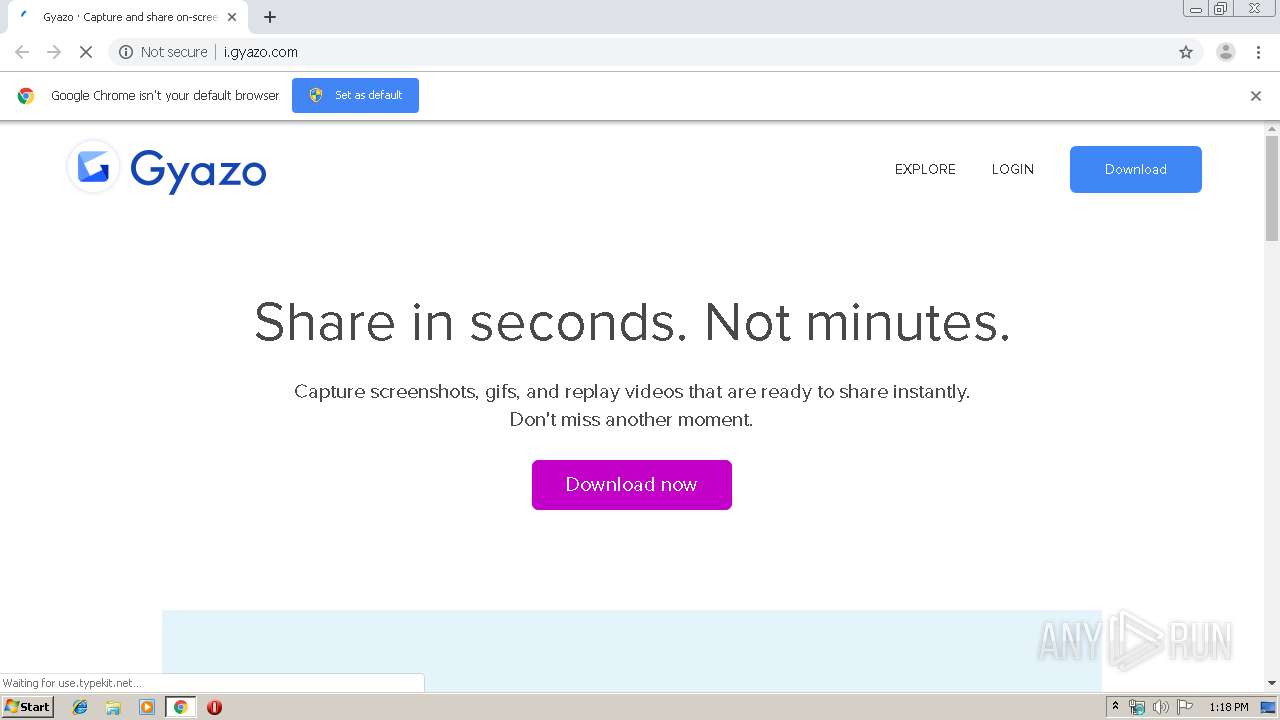Open the EXPLORE page link
The height and width of the screenshot is (720, 1280).
pyautogui.click(x=925, y=169)
